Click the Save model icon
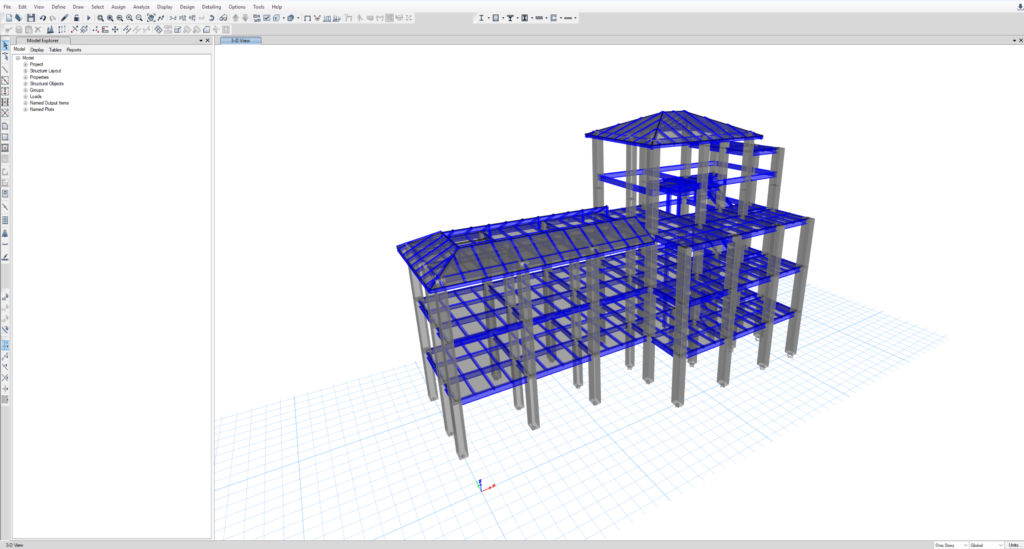This screenshot has height=549, width=1024. pos(31,18)
